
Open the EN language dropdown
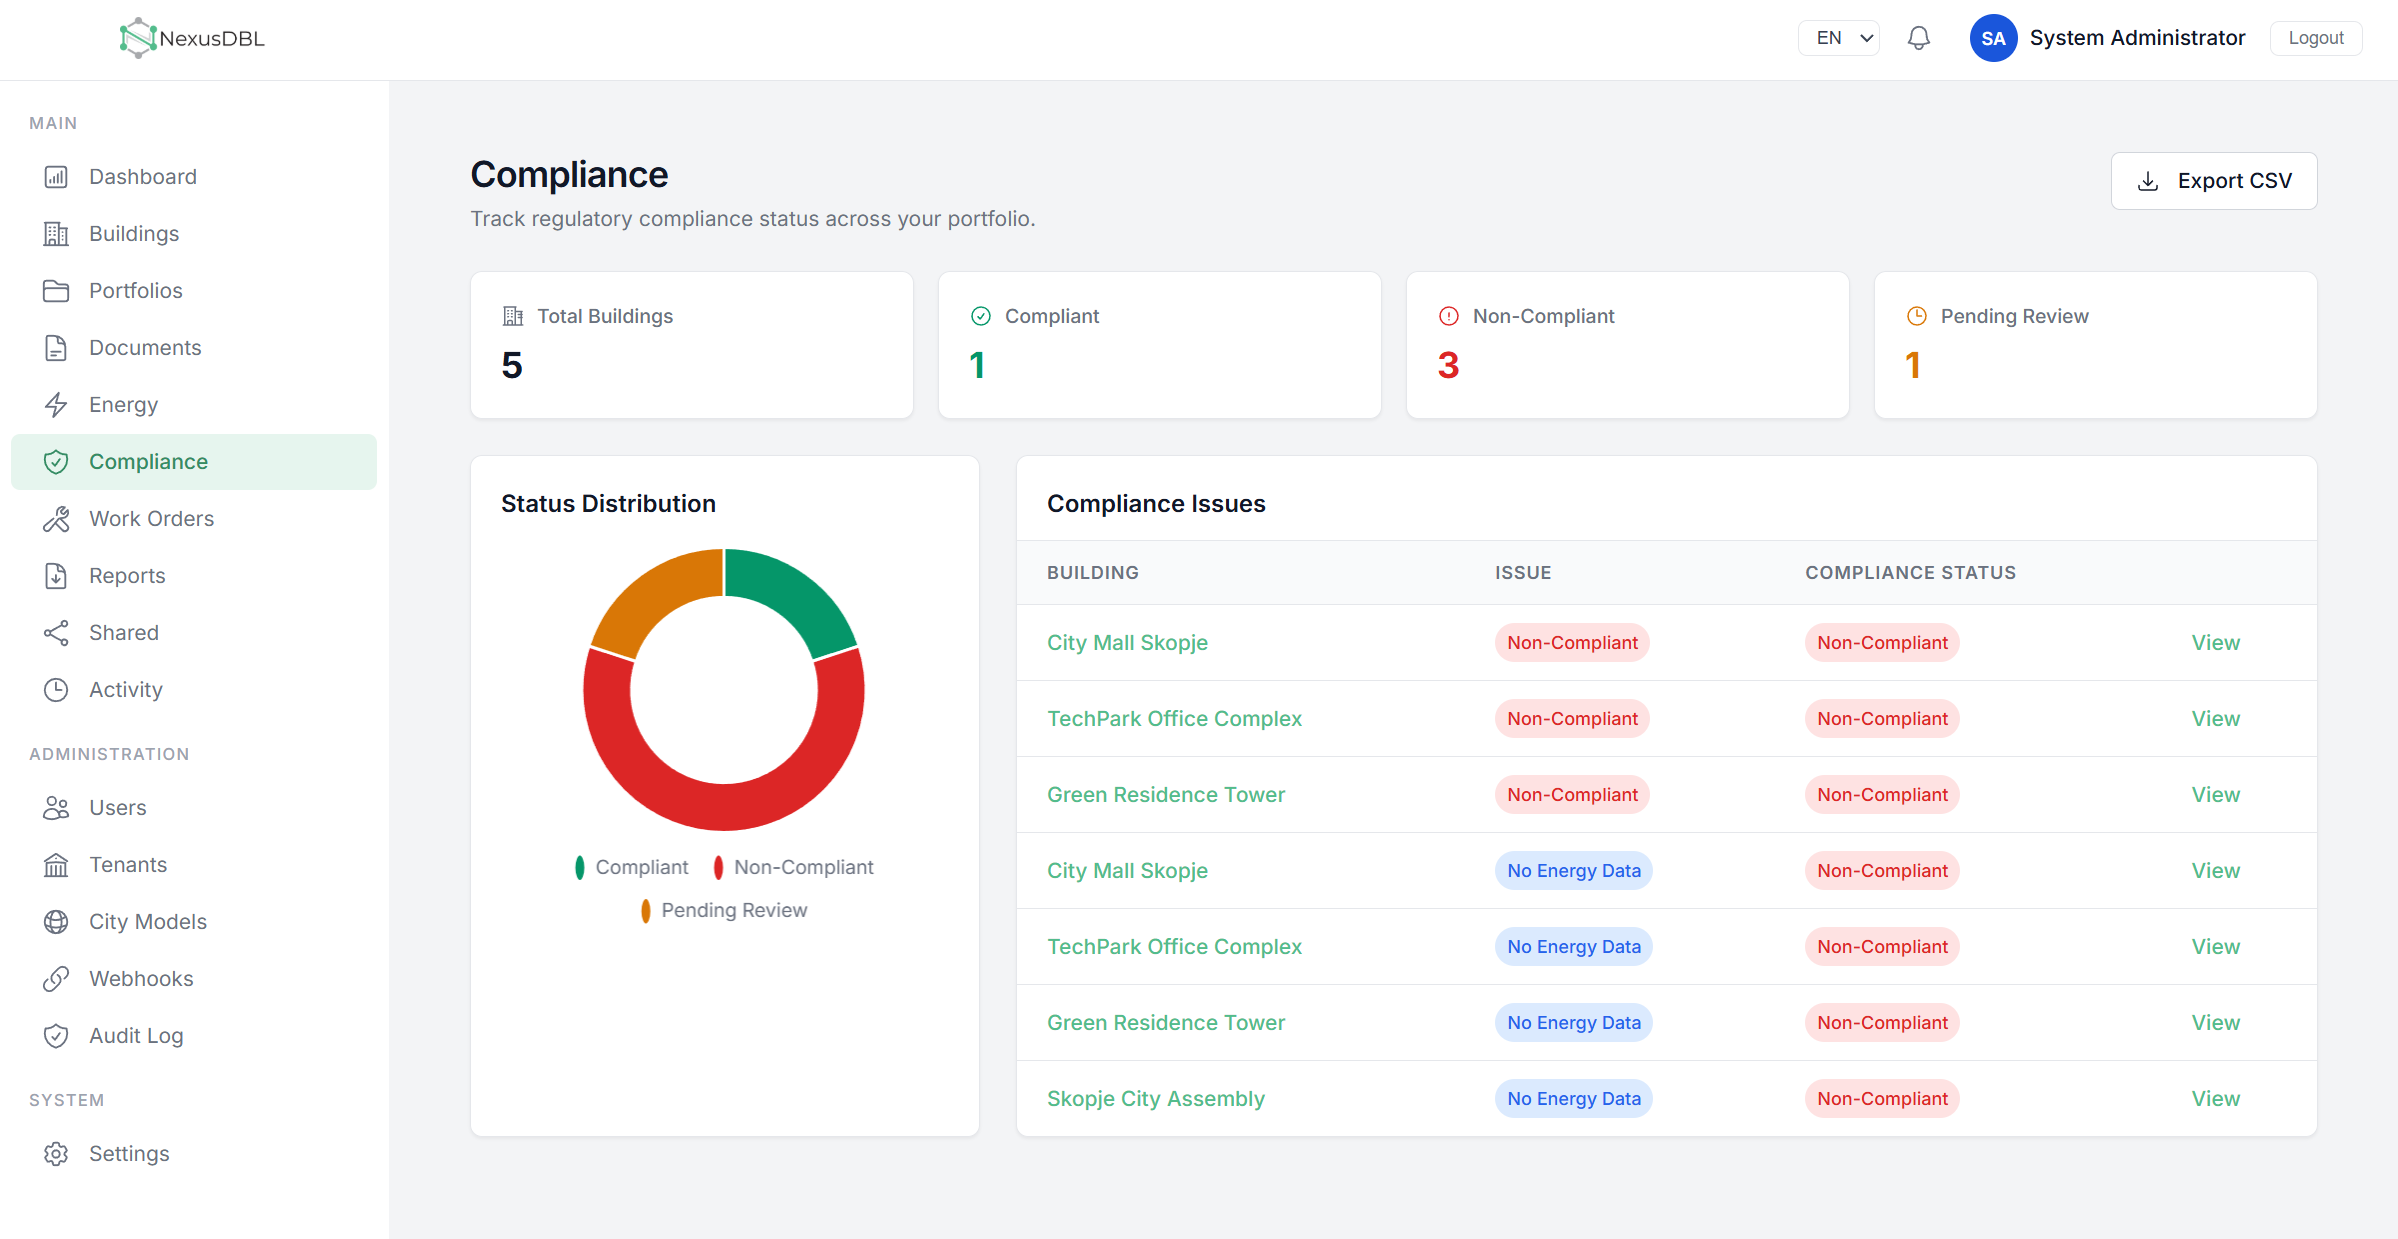coord(1839,38)
